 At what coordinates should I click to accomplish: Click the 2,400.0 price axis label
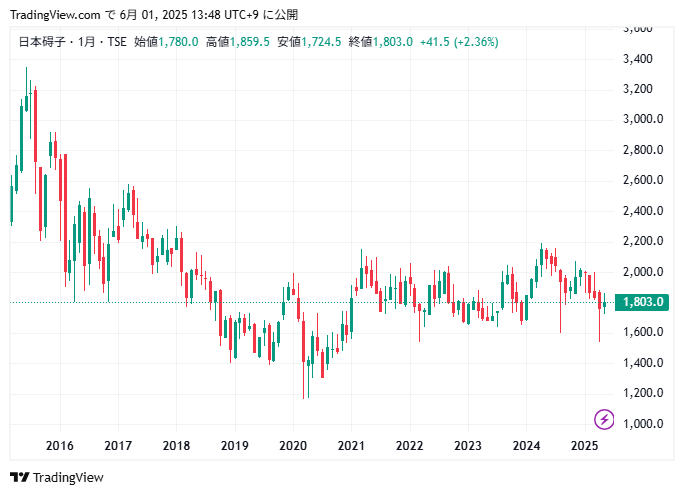(x=643, y=211)
